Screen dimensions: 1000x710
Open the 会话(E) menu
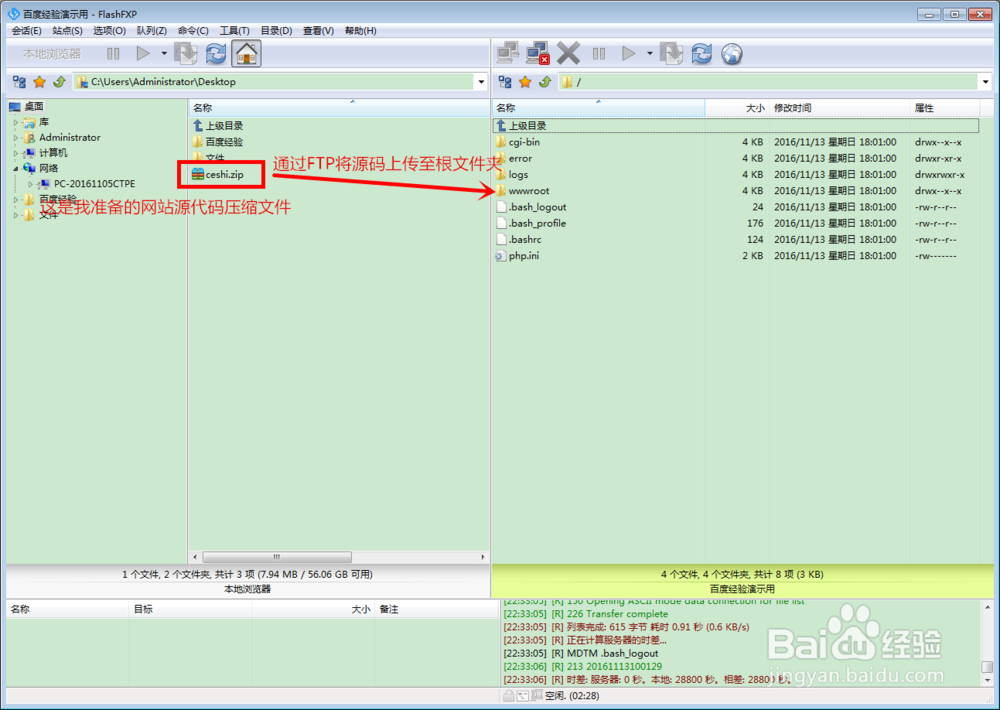coord(26,31)
